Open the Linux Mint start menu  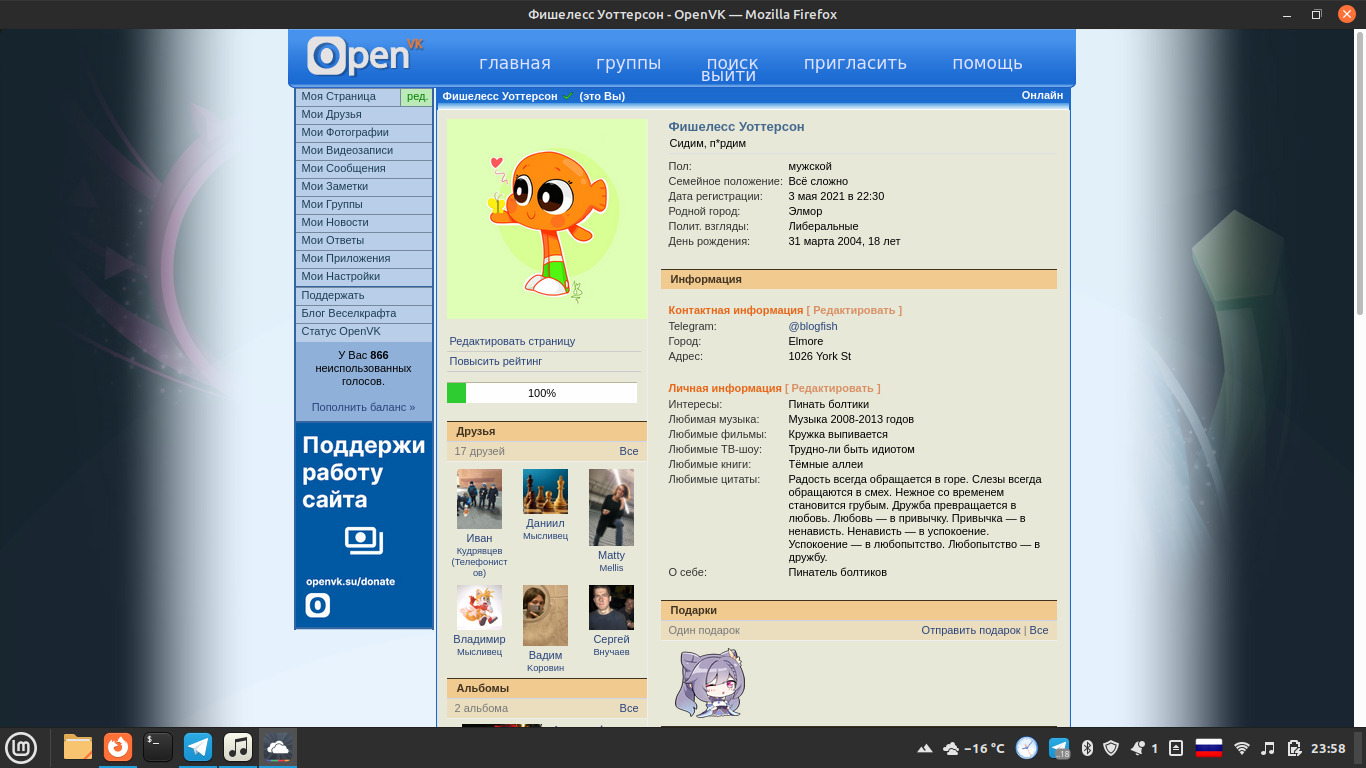point(21,747)
